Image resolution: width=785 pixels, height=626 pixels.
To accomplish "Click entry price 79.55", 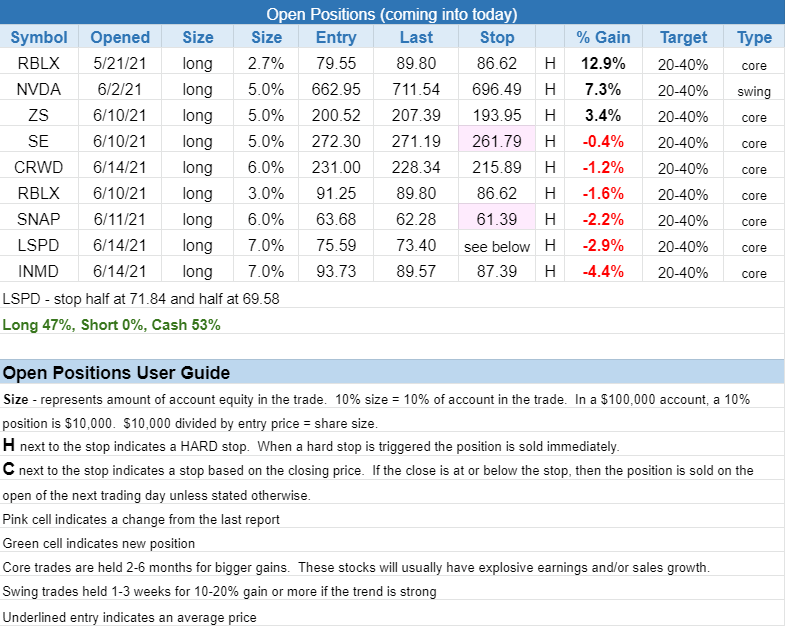I will [x=336, y=63].
